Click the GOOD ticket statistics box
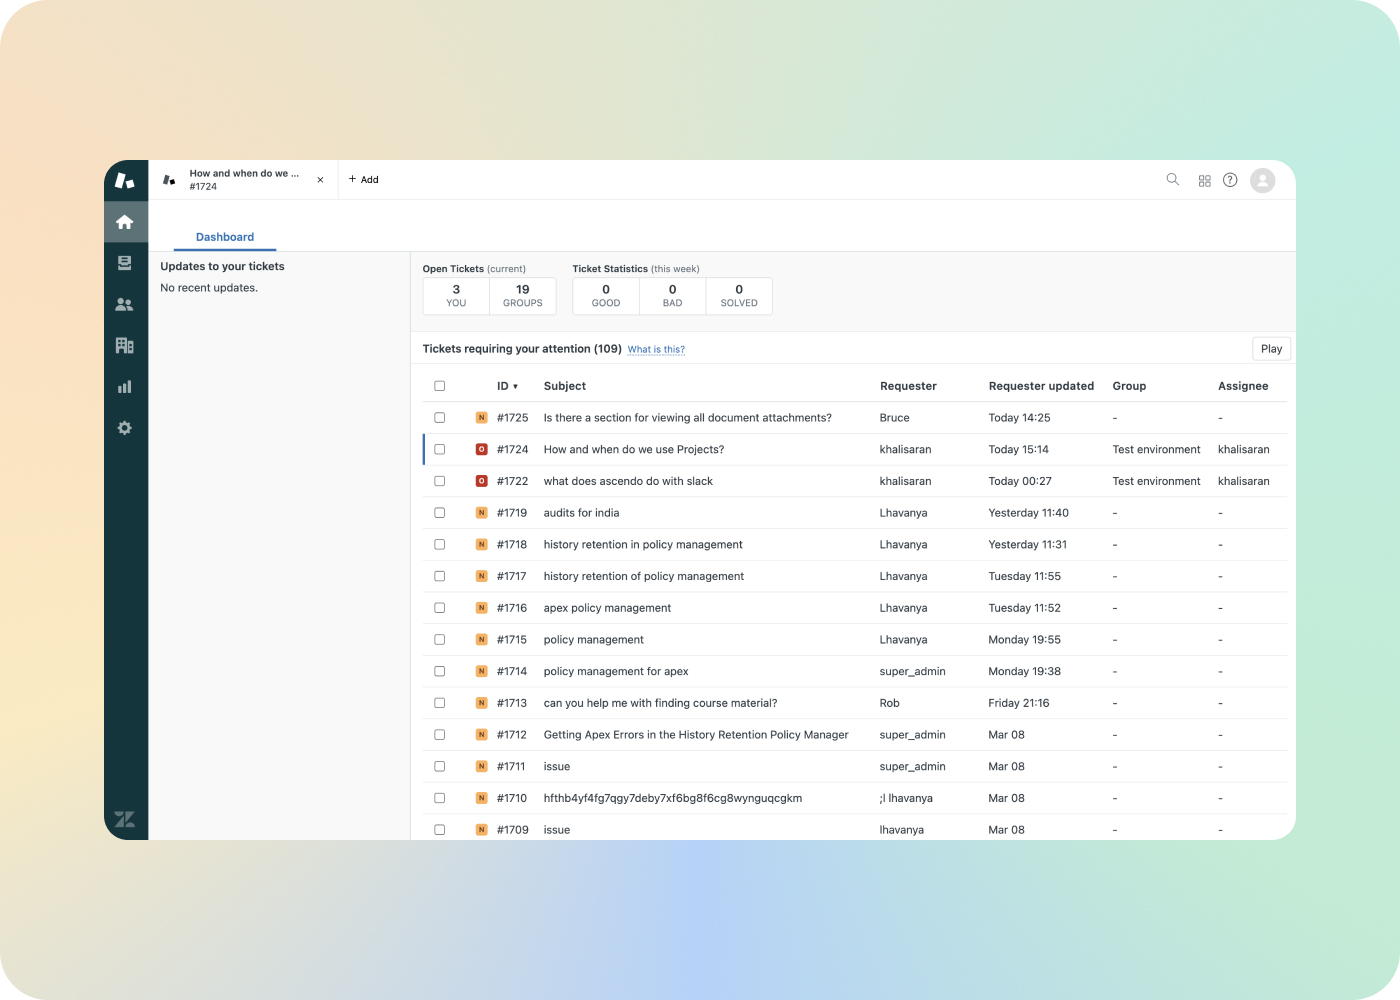 point(606,296)
